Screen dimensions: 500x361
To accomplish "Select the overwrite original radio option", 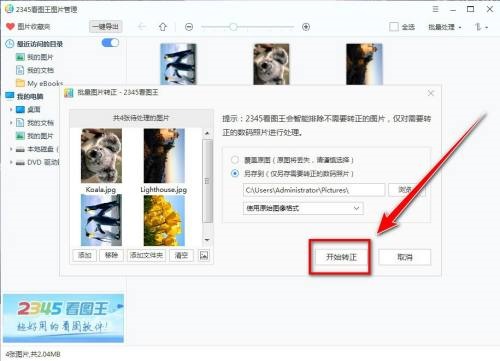I will [235, 160].
